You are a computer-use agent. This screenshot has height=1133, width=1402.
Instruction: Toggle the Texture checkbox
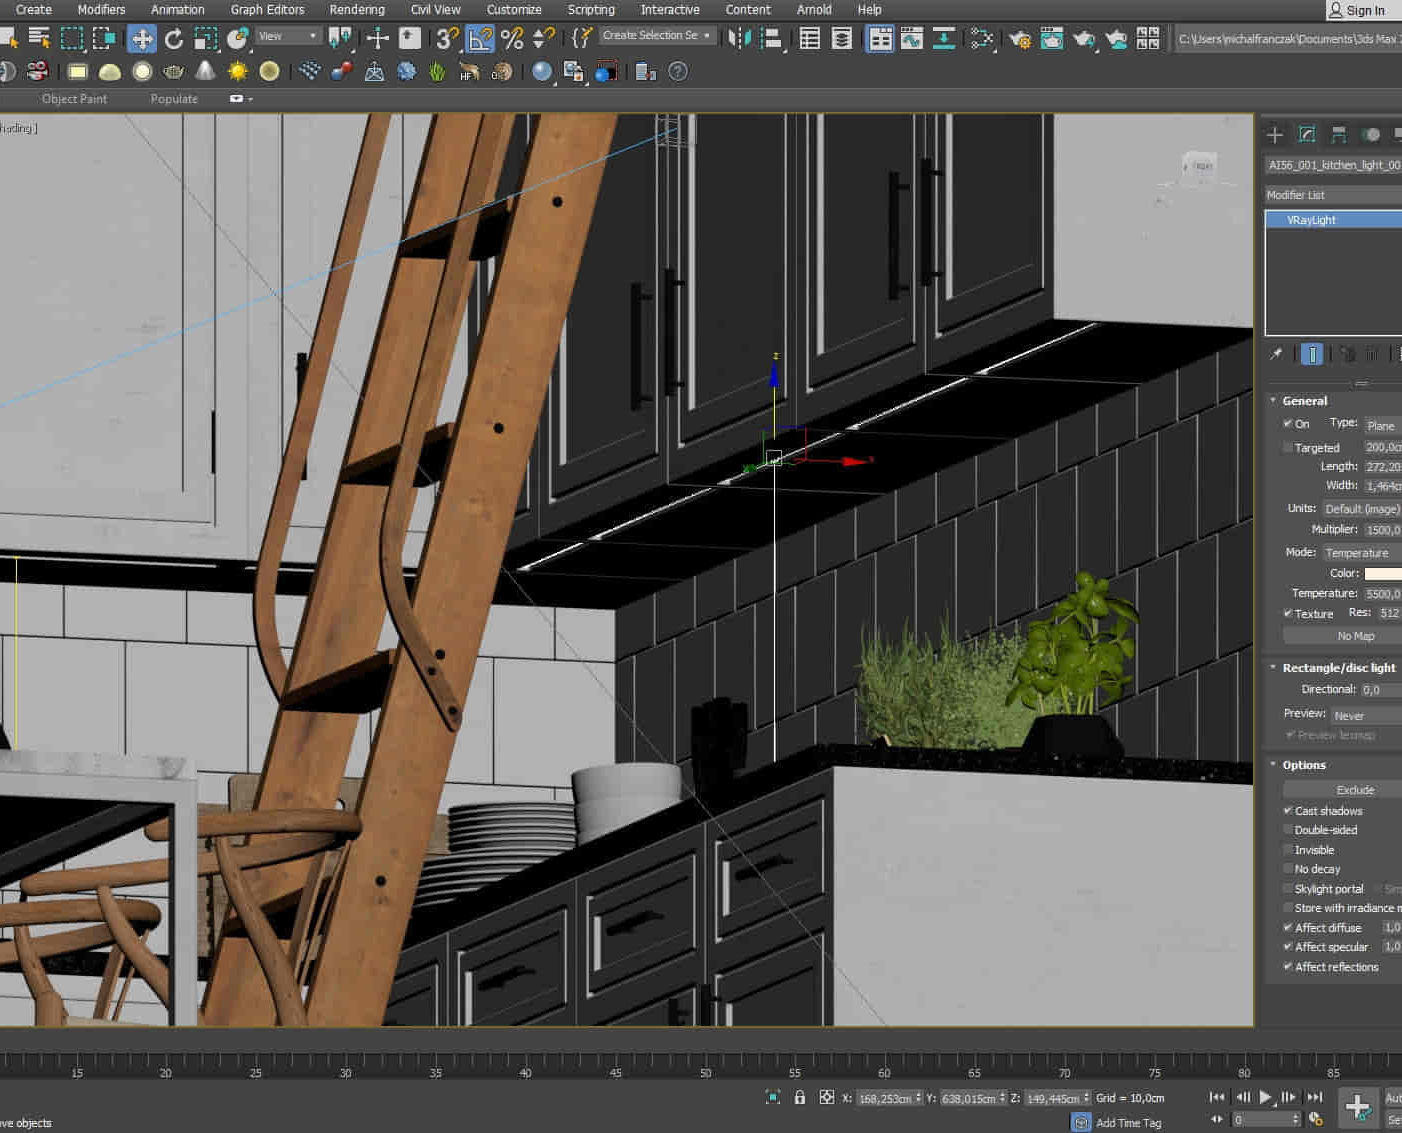1288,613
